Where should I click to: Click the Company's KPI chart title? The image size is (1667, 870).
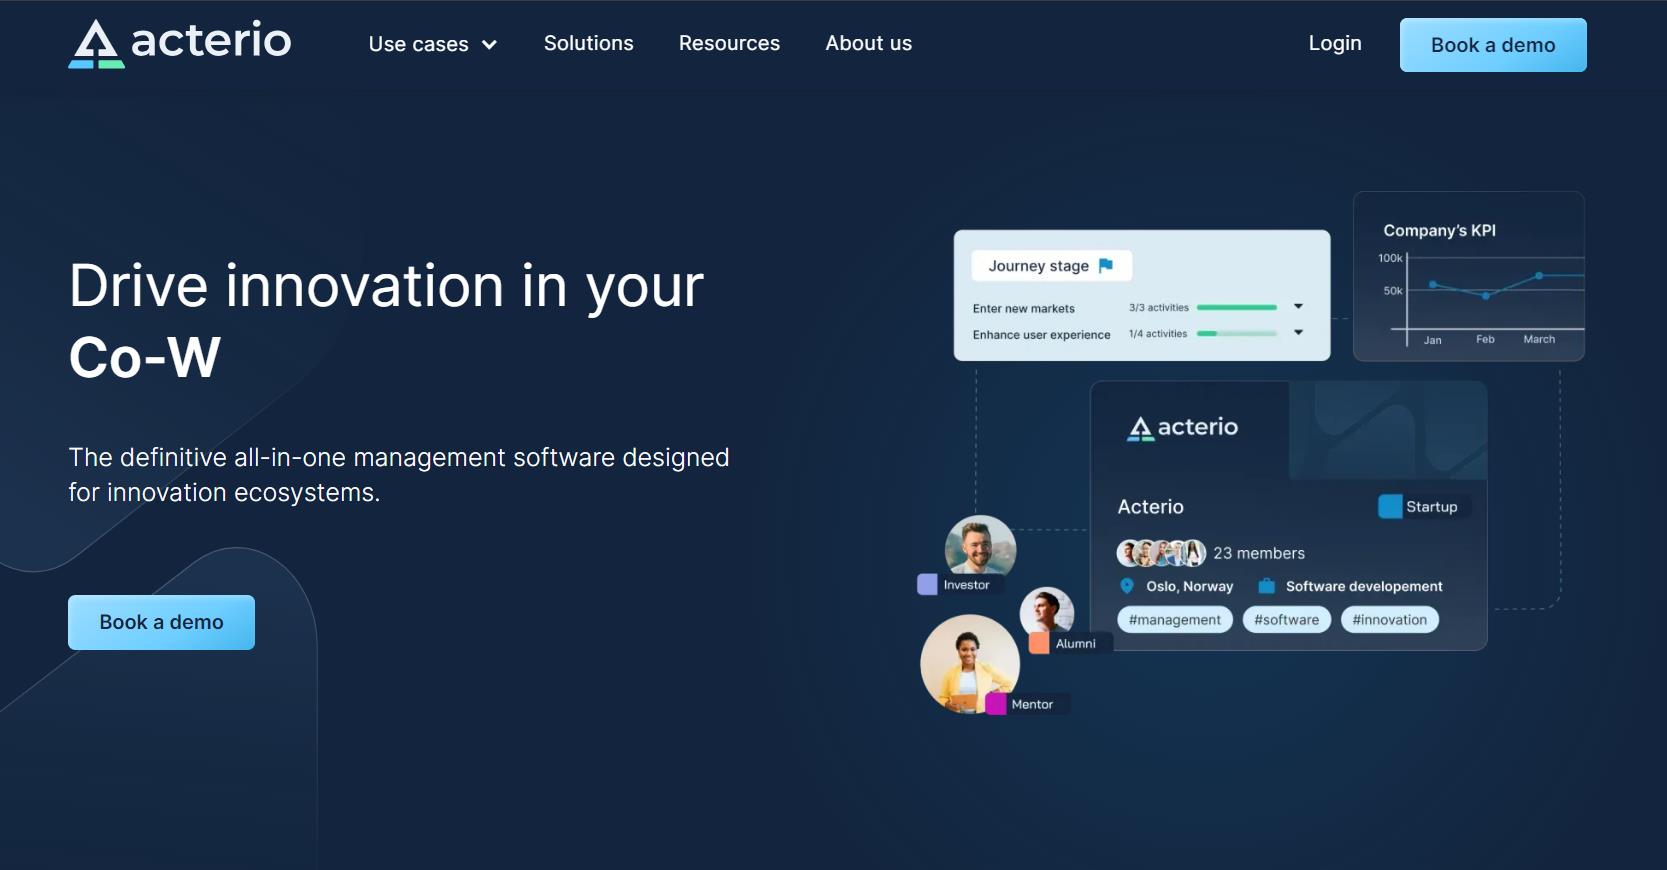point(1439,230)
